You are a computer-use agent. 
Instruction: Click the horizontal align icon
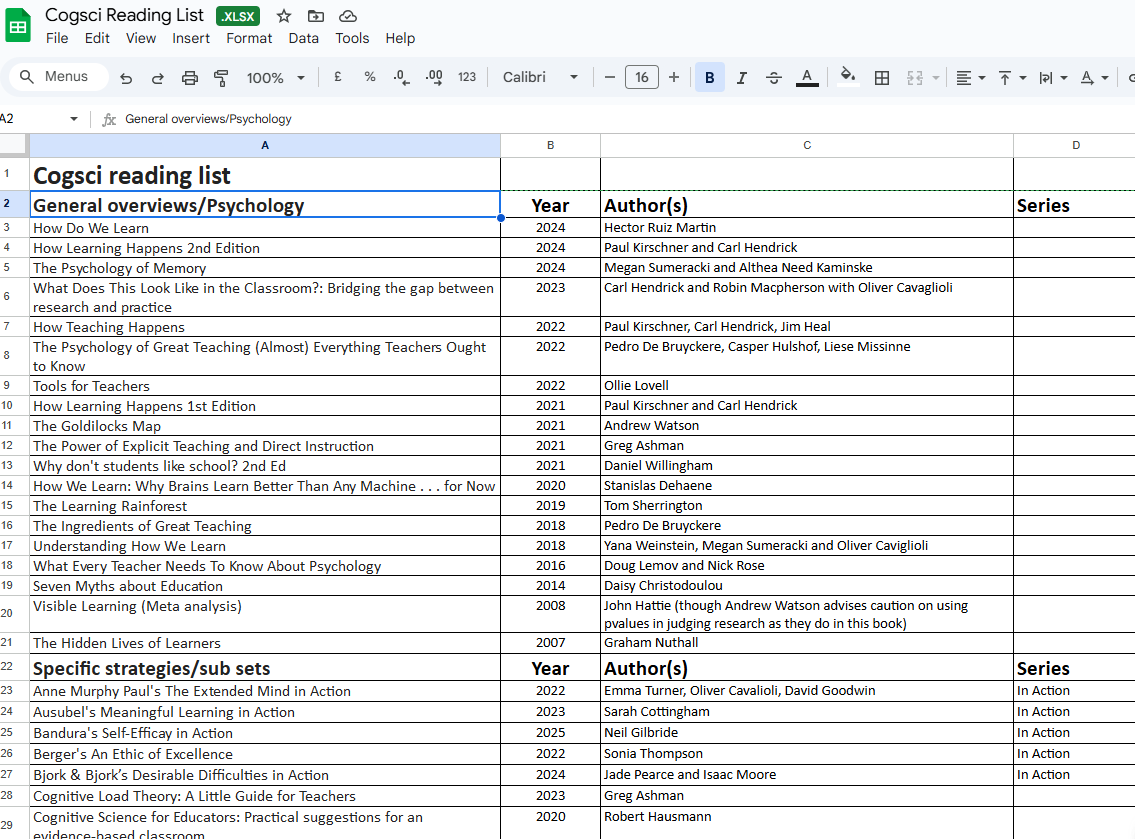[963, 77]
